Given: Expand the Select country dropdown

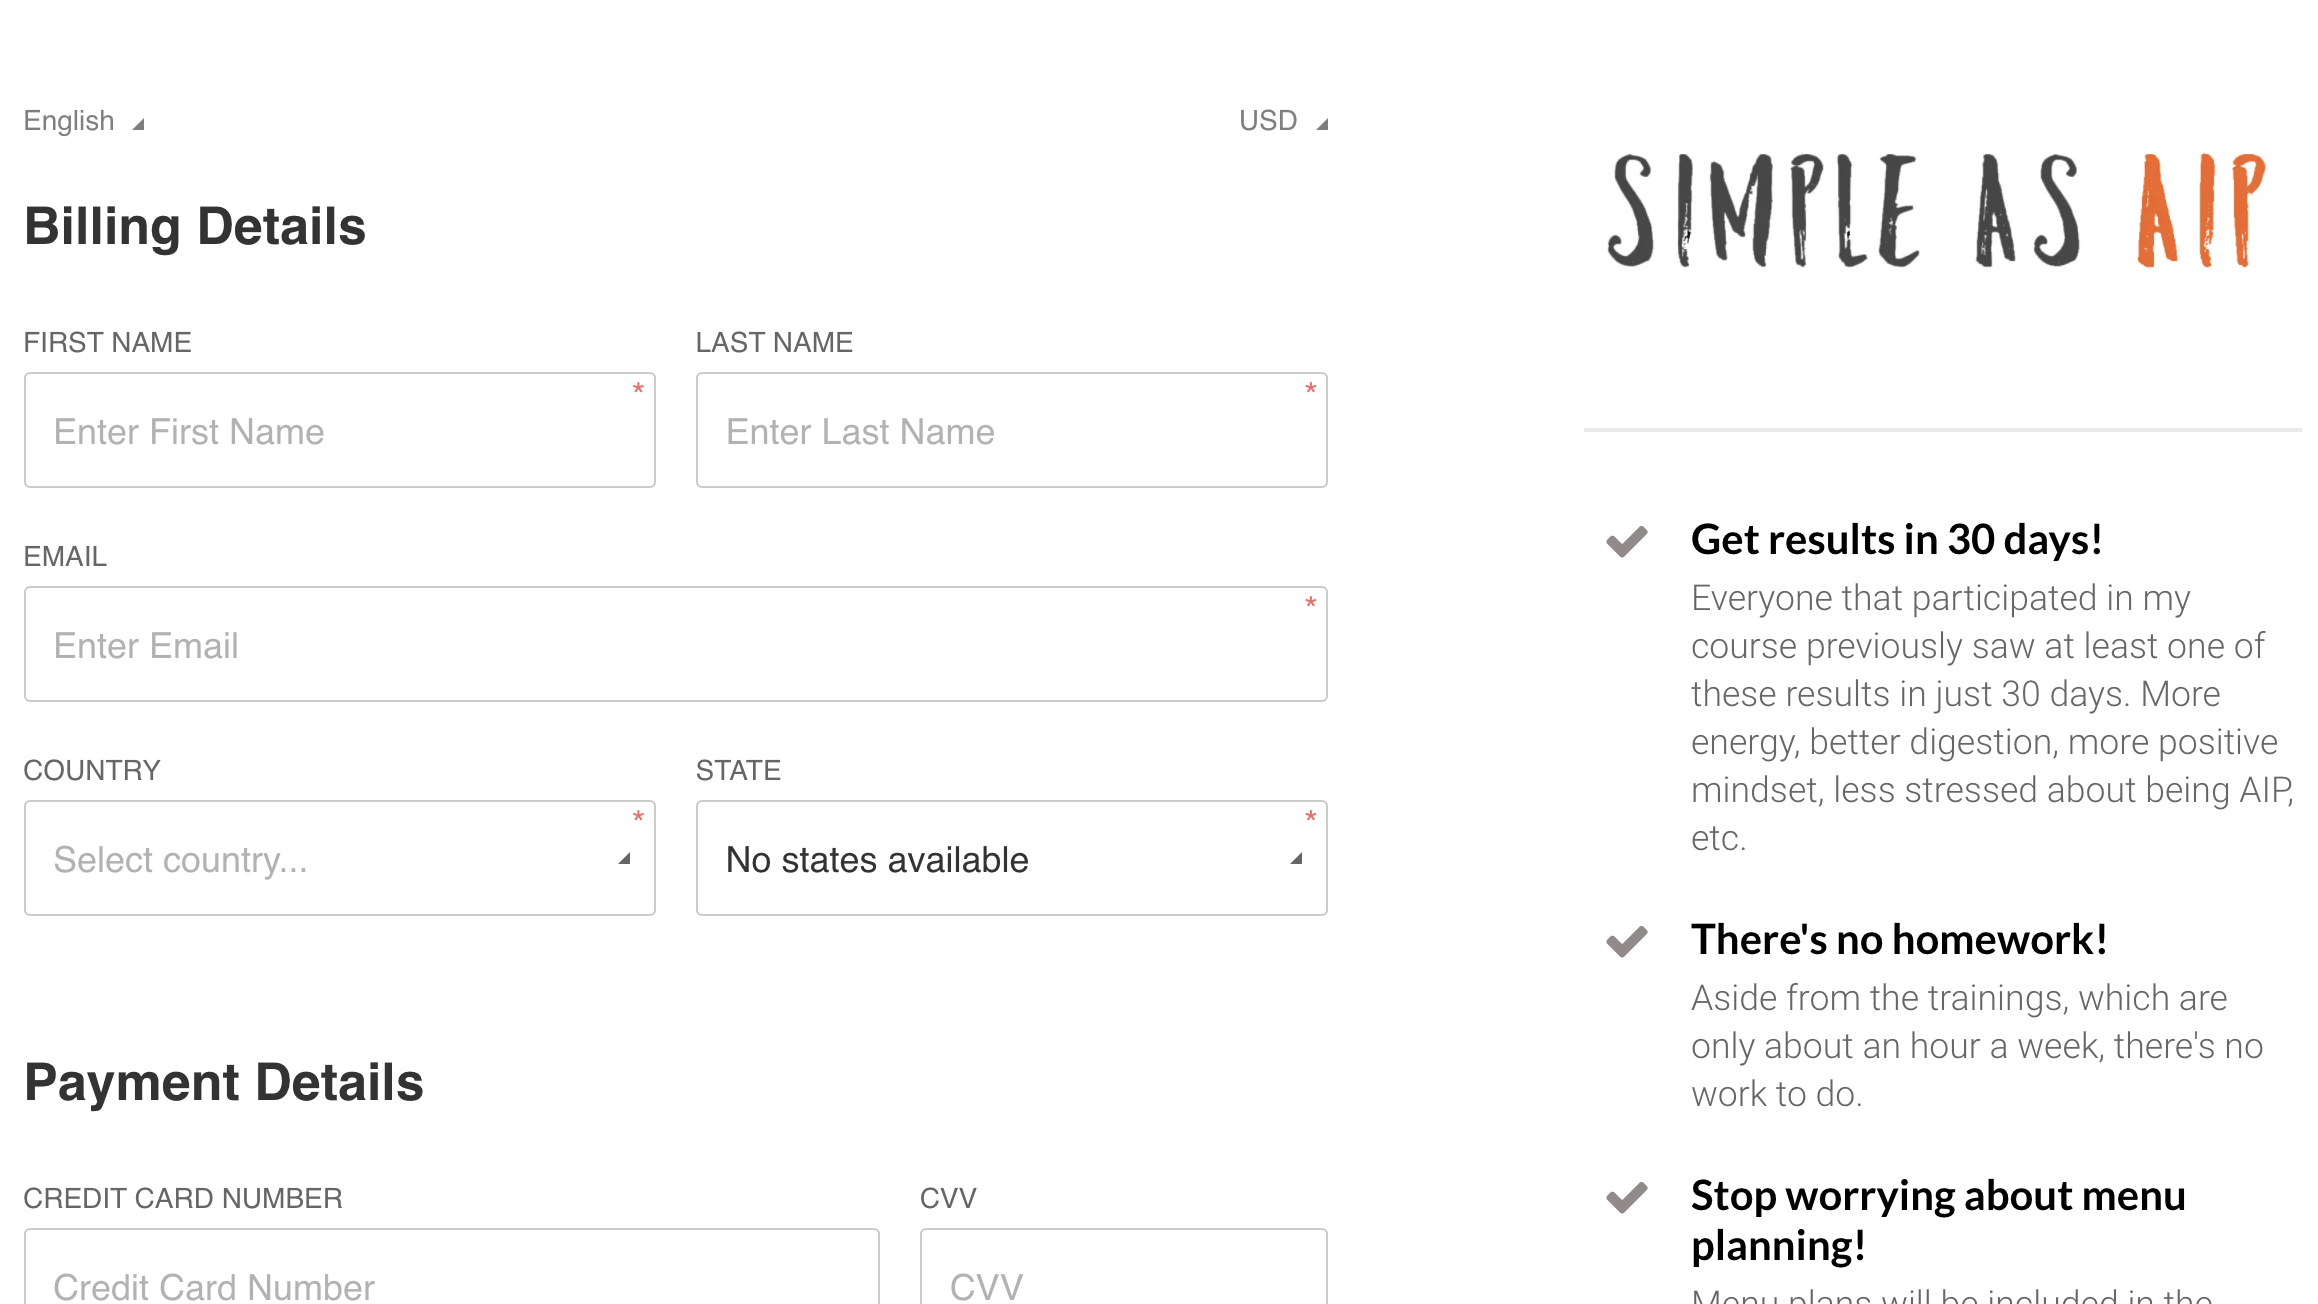Looking at the screenshot, I should click(x=340, y=859).
